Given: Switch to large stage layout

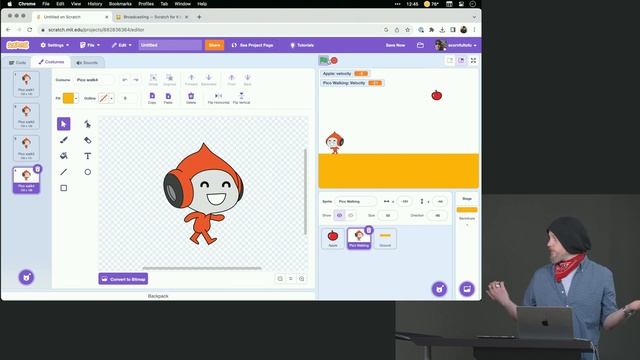Looking at the screenshot, I should [x=461, y=60].
